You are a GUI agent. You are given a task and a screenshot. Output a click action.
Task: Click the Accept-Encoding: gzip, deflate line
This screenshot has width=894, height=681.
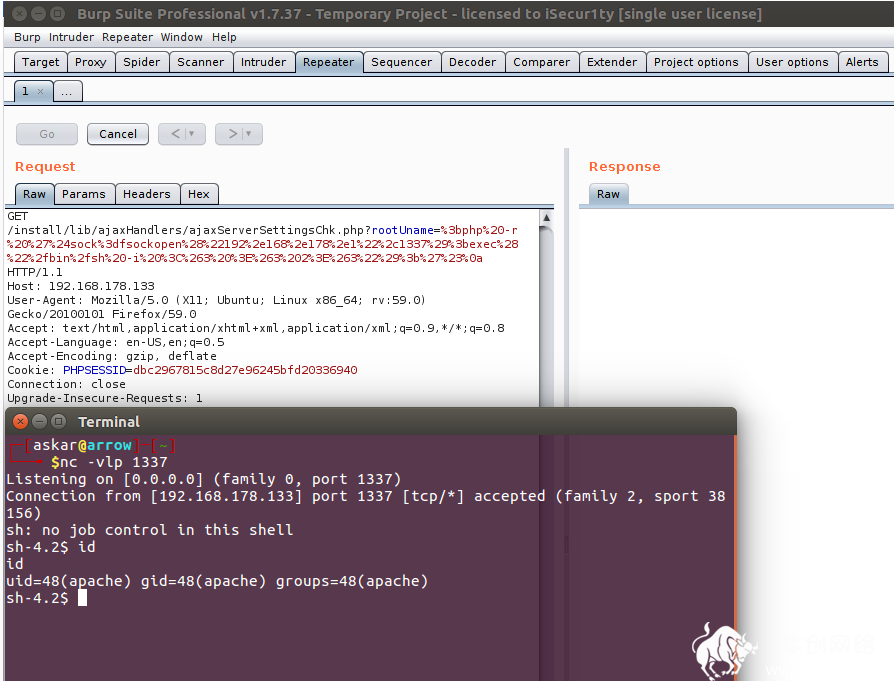[x=112, y=356]
